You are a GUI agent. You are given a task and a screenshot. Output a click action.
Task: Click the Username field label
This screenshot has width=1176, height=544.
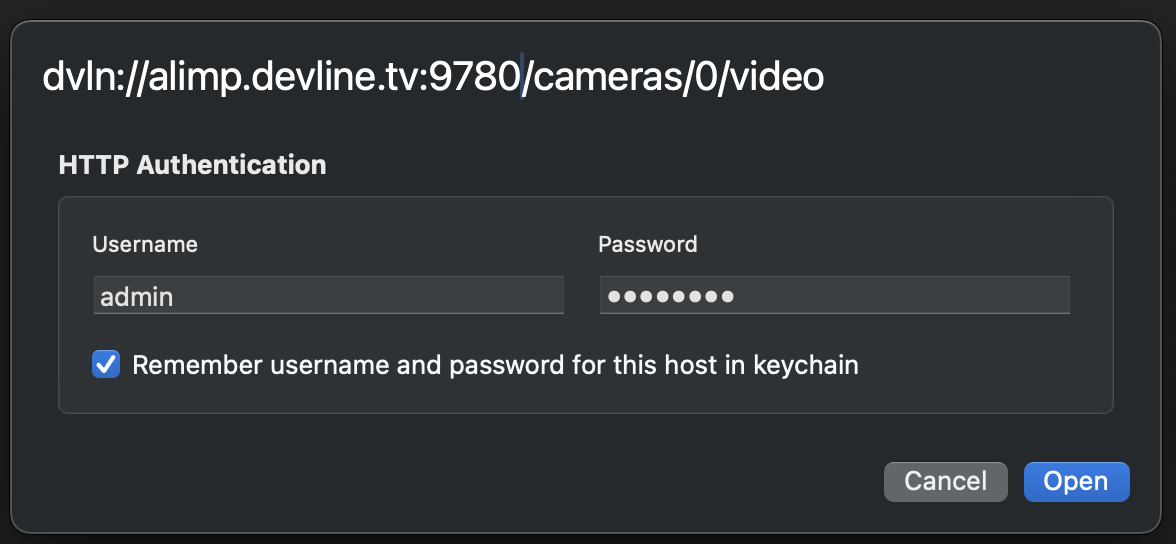click(x=145, y=244)
